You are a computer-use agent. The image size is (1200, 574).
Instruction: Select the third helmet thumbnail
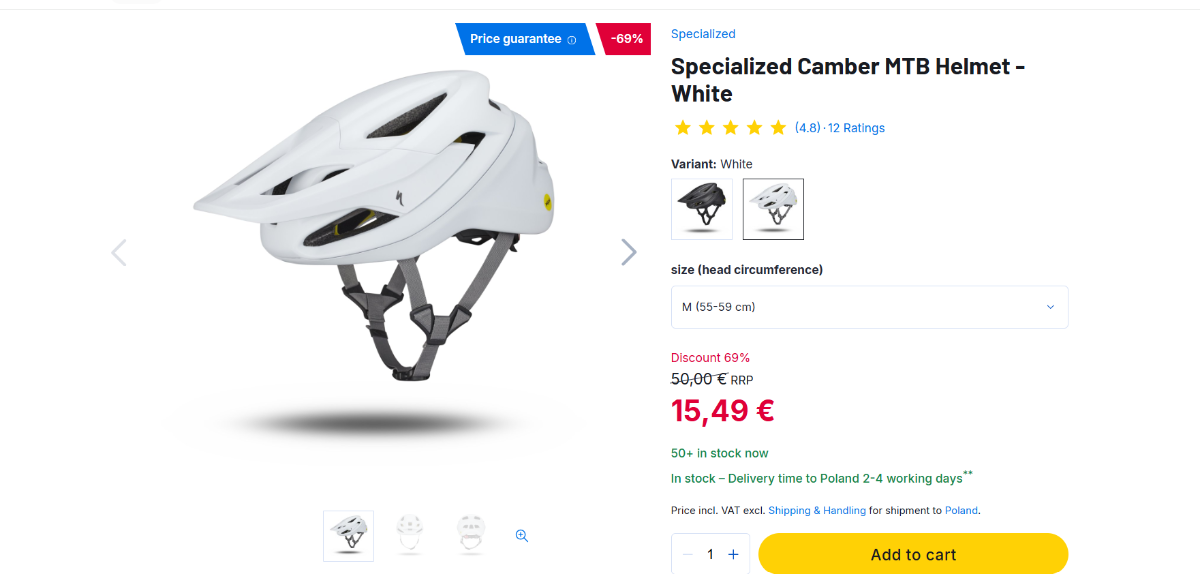coord(470,535)
